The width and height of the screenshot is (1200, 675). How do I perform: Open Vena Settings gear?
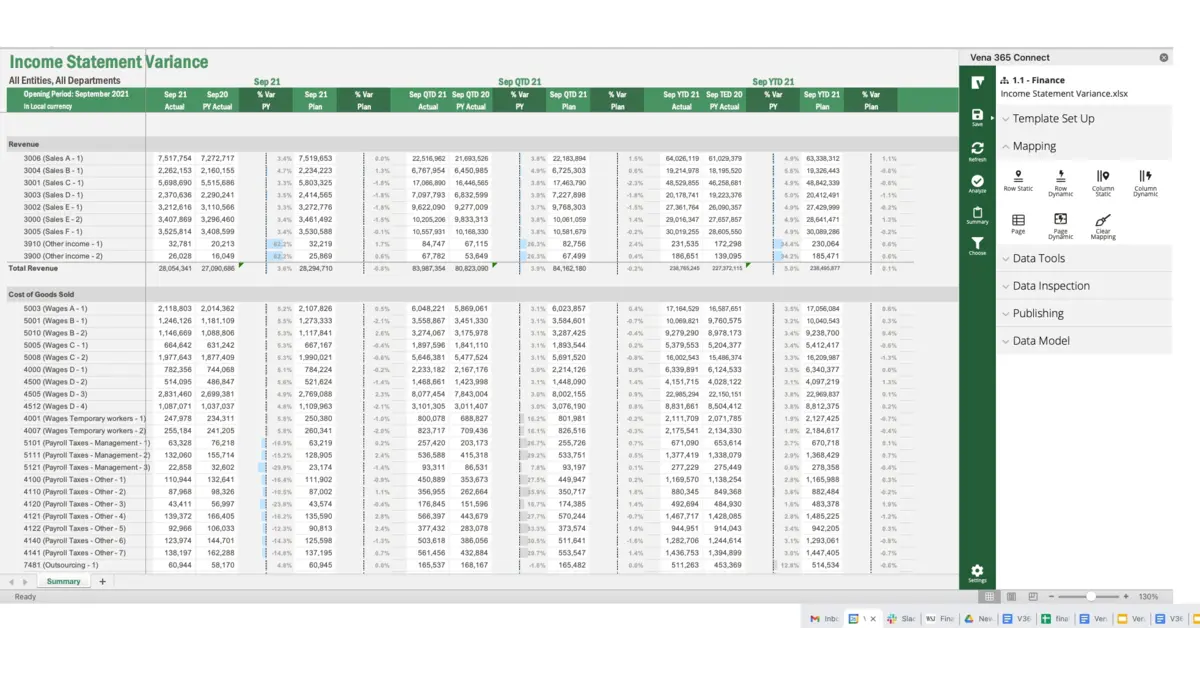[977, 571]
